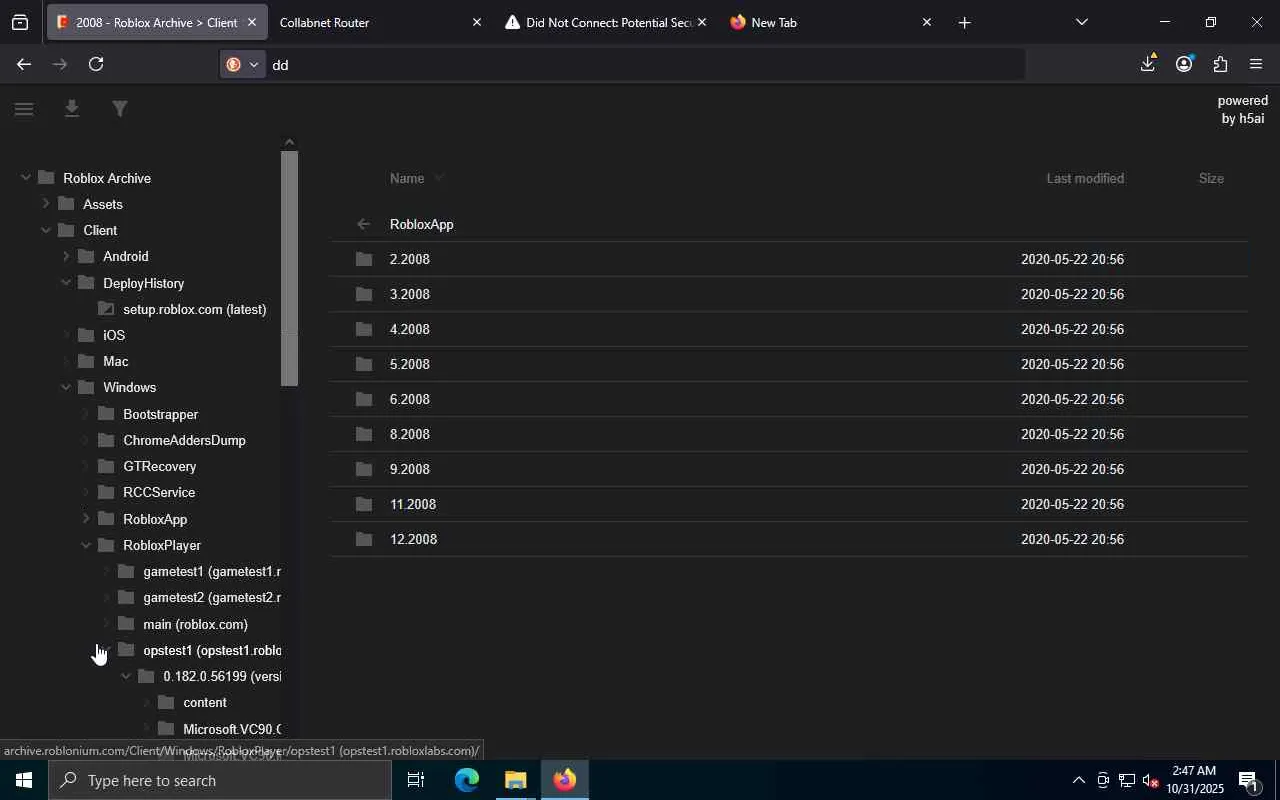Open the Firefox account icon

pyautogui.click(x=1184, y=64)
